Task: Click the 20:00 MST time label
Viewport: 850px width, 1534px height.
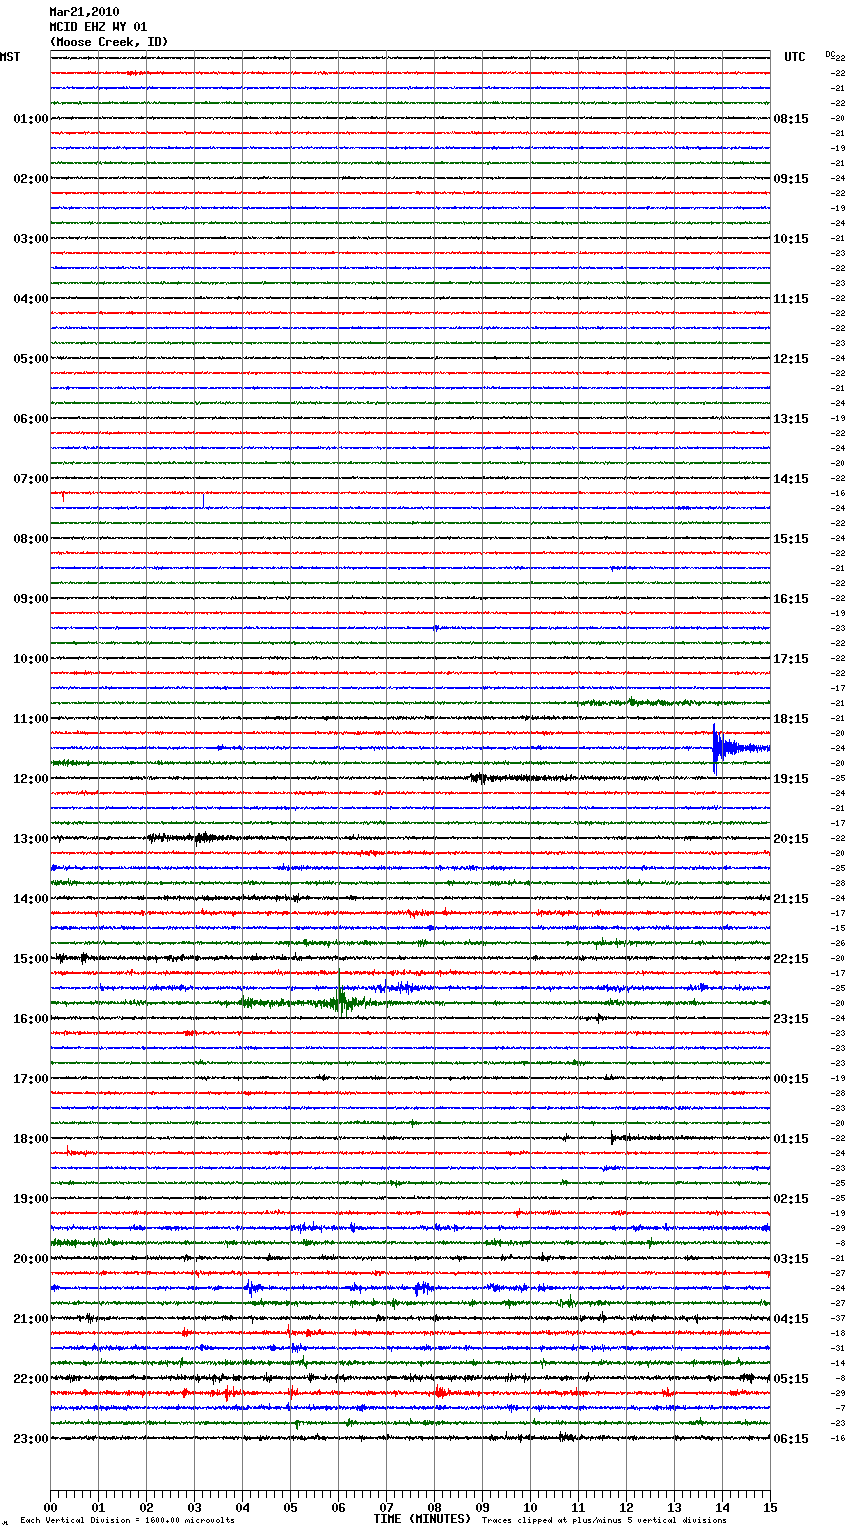Action: coord(30,1259)
